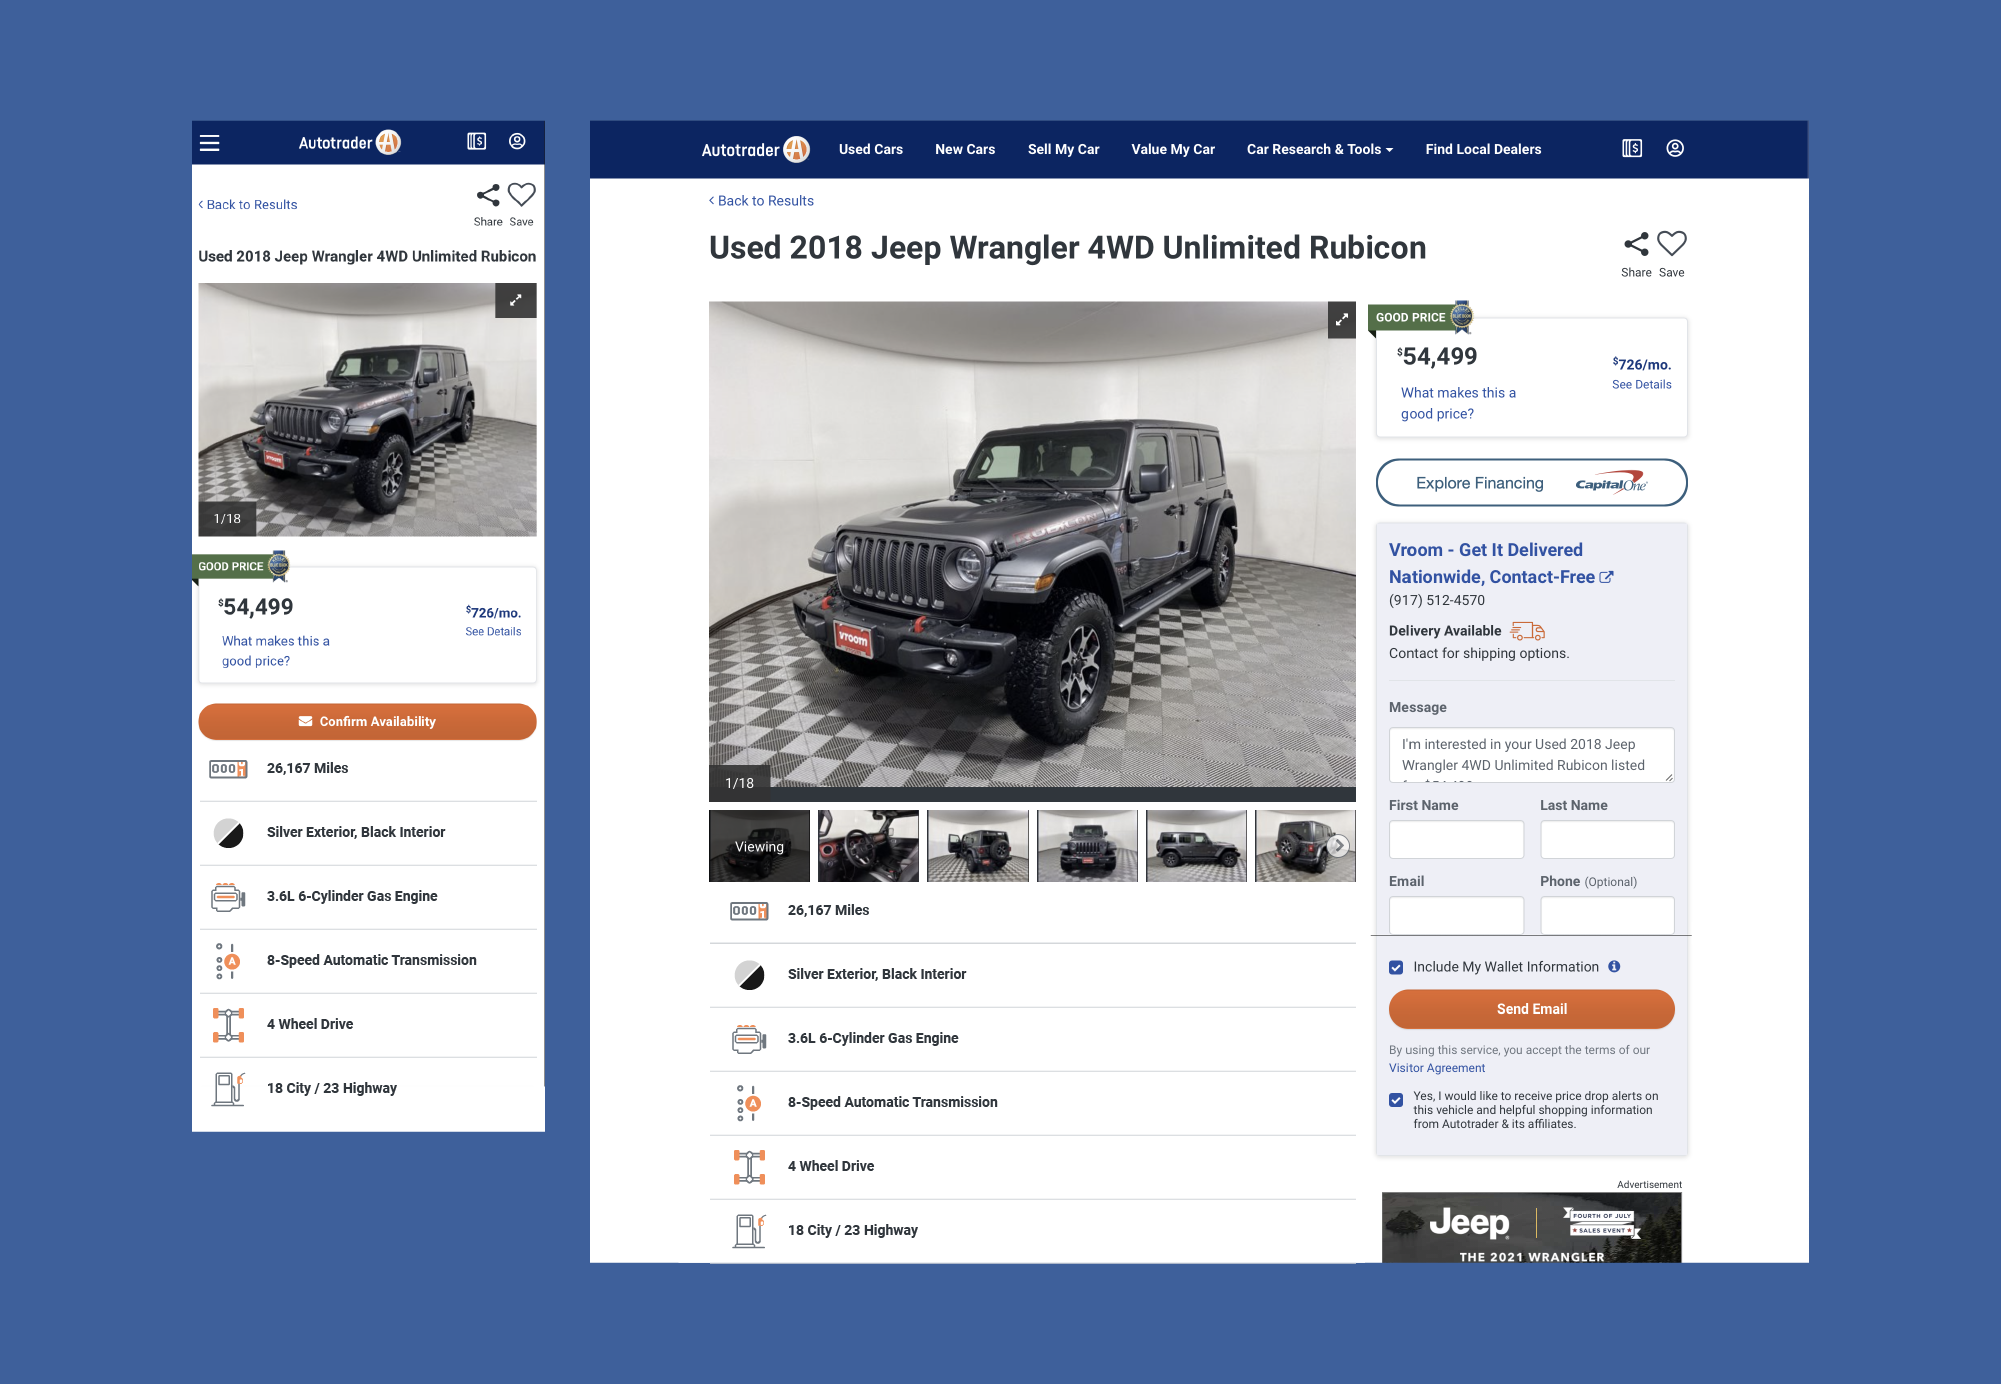Screen dimensions: 2001x1384
Task: Click Explore Financing Capital One button
Action: coord(1531,483)
